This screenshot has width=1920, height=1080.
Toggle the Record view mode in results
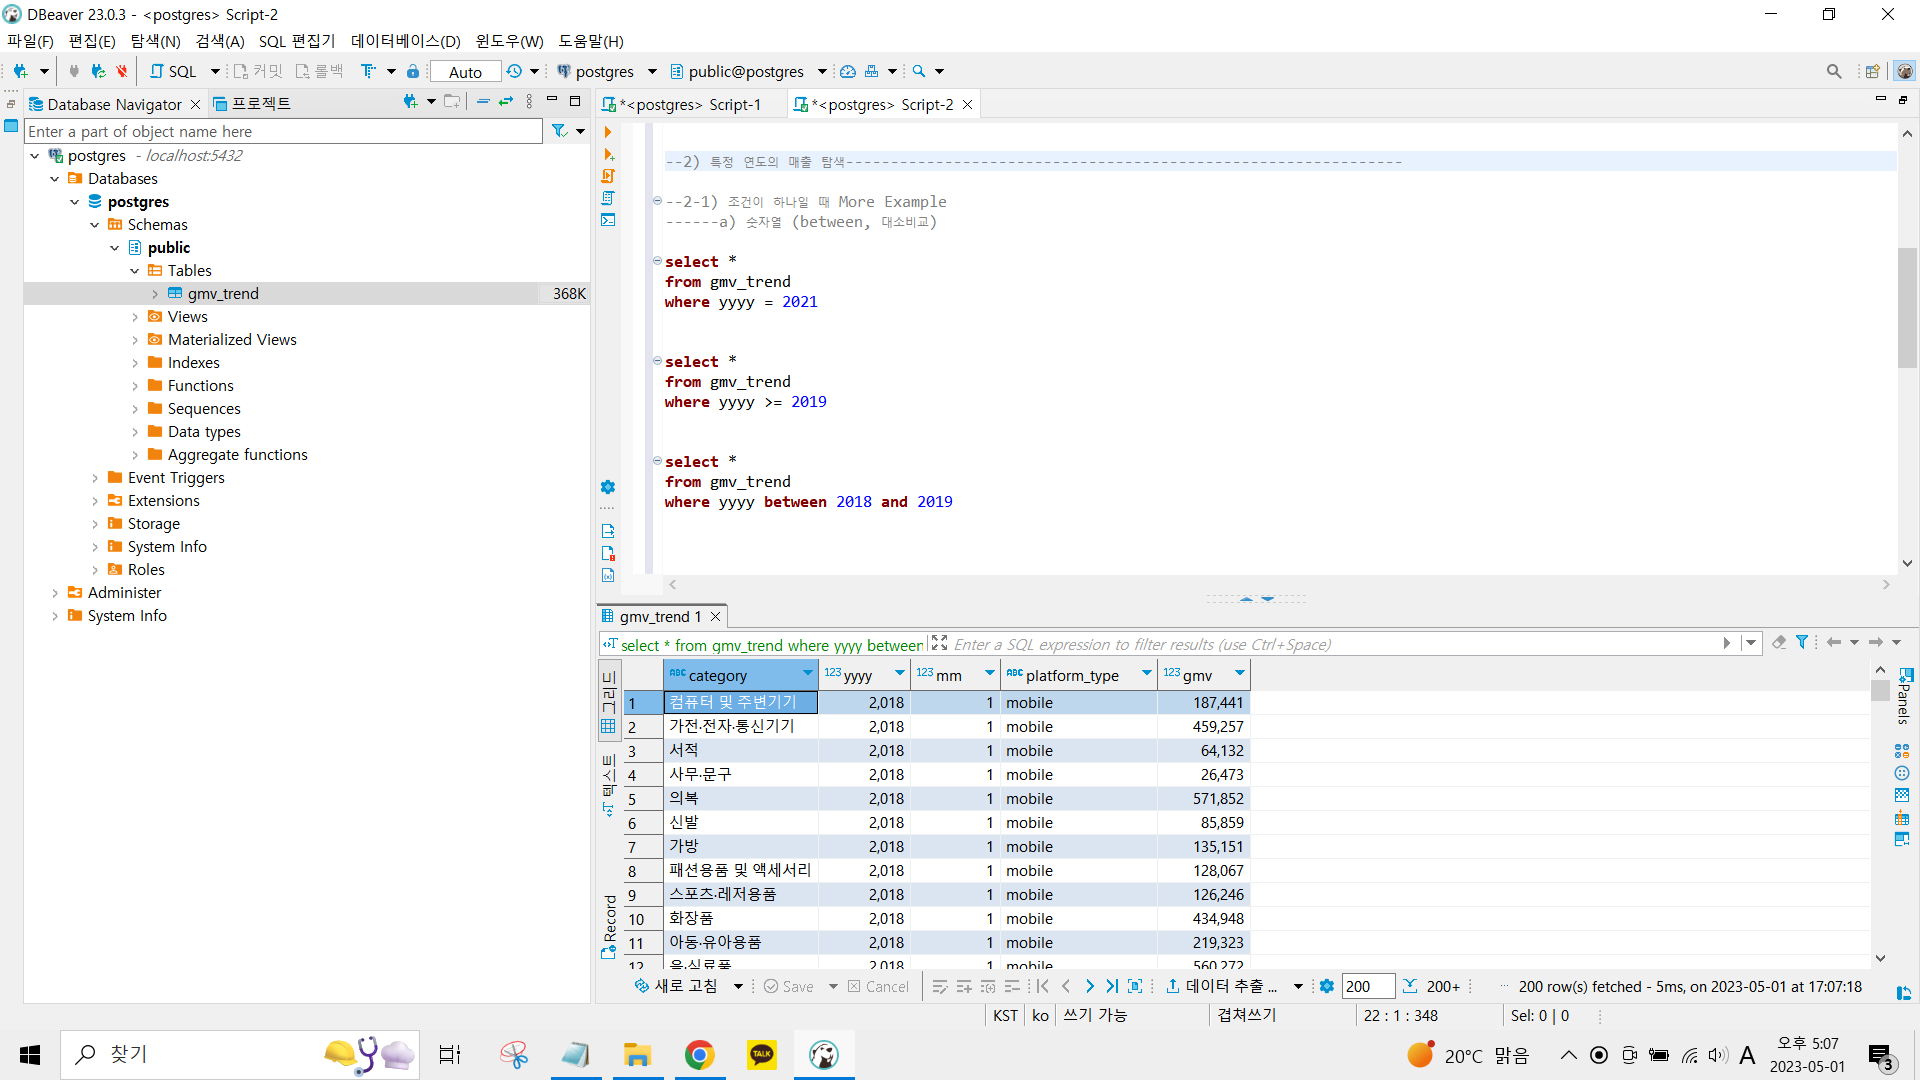tap(609, 926)
